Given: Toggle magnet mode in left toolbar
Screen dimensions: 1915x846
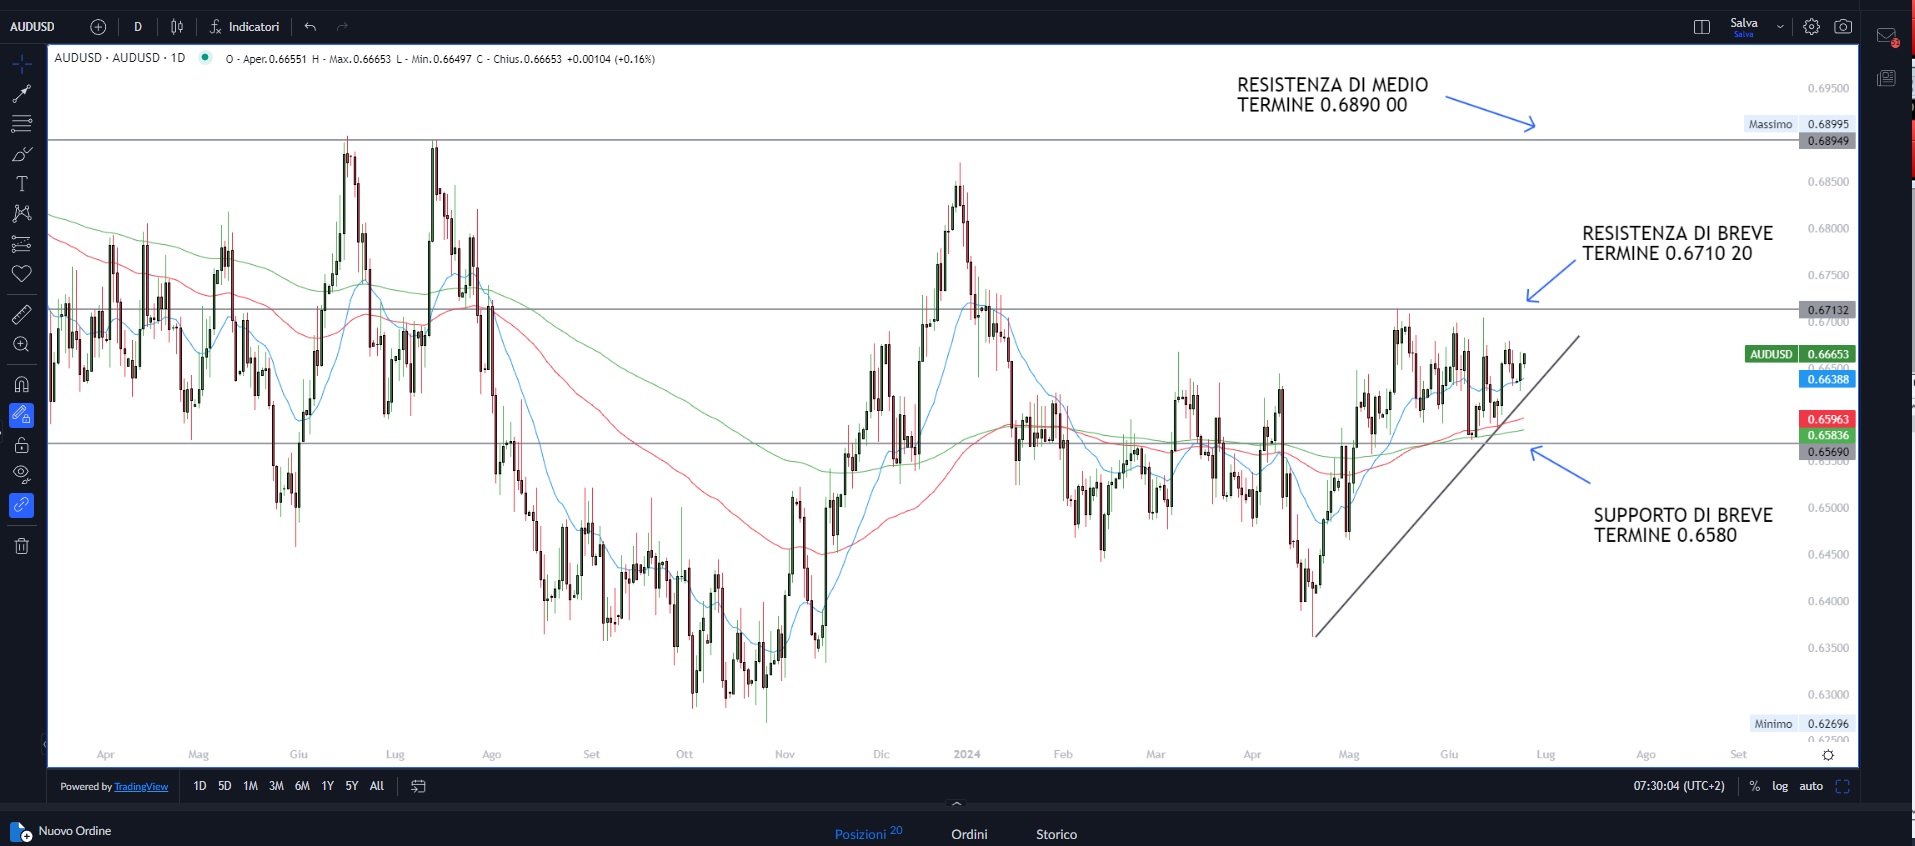Looking at the screenshot, I should coord(21,385).
